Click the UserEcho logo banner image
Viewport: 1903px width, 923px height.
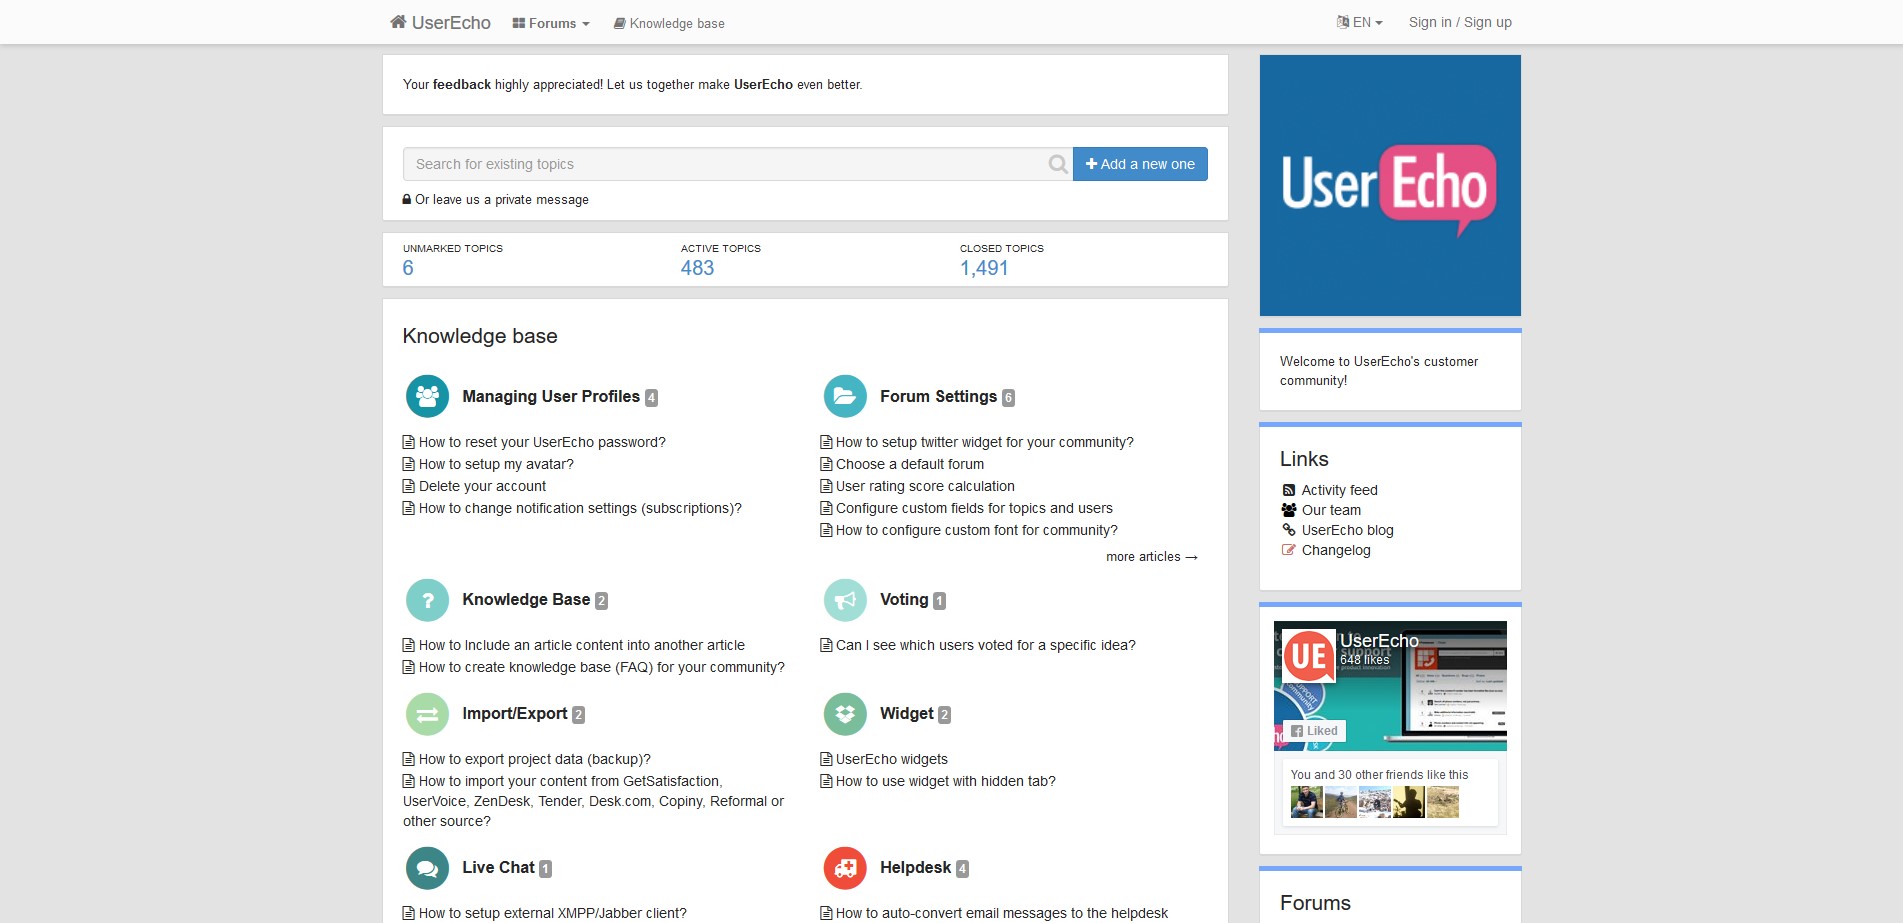1390,185
